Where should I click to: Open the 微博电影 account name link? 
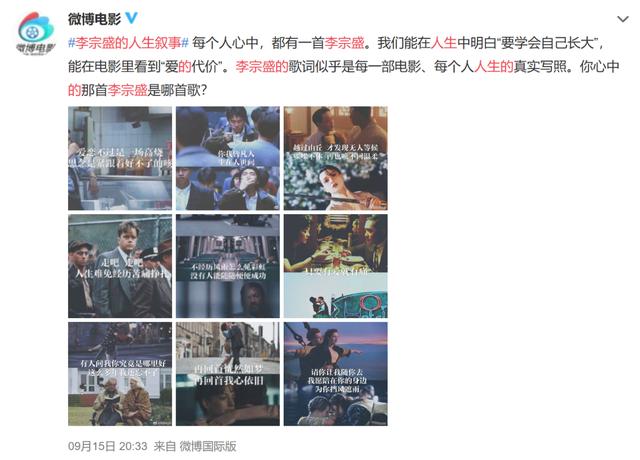click(x=94, y=19)
